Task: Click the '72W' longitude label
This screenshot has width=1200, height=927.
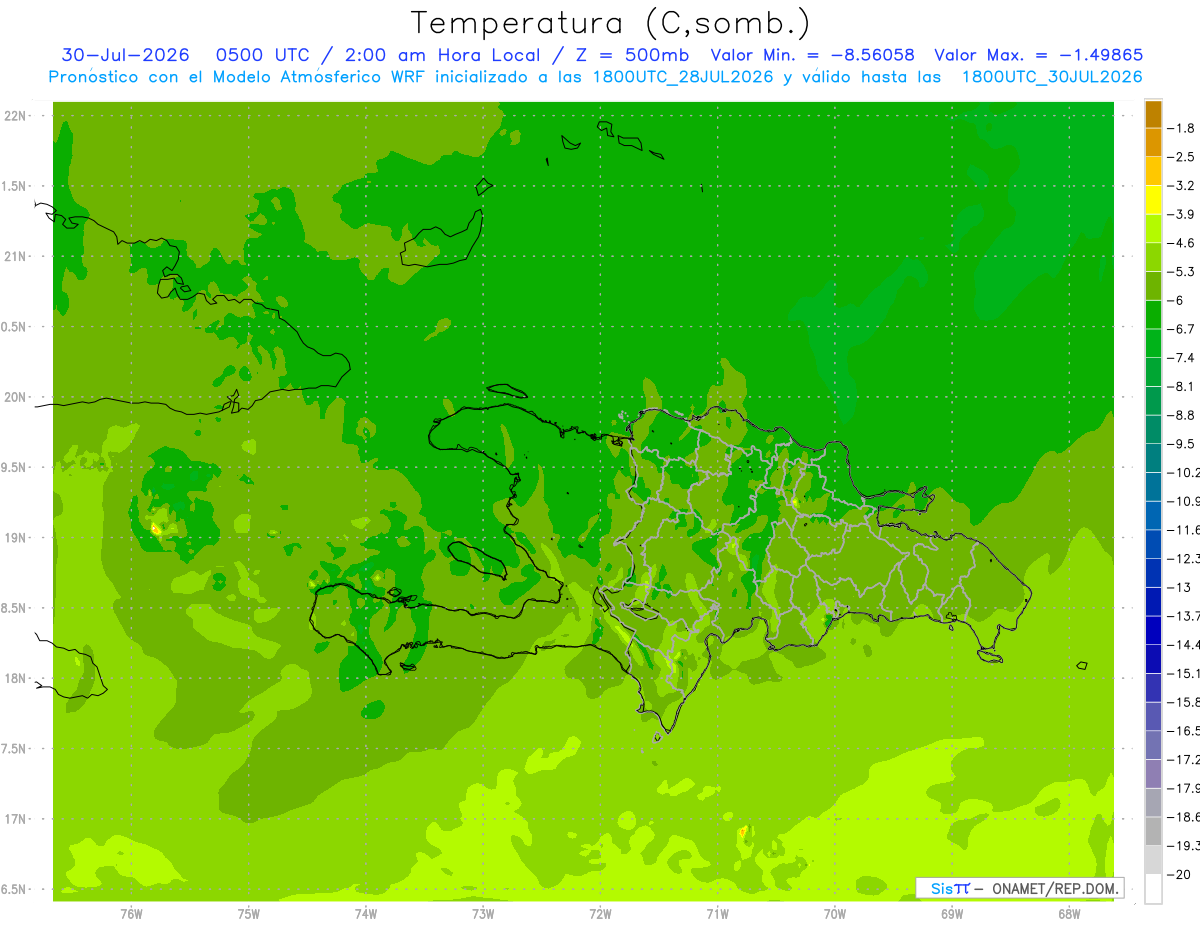Action: pyautogui.click(x=600, y=914)
